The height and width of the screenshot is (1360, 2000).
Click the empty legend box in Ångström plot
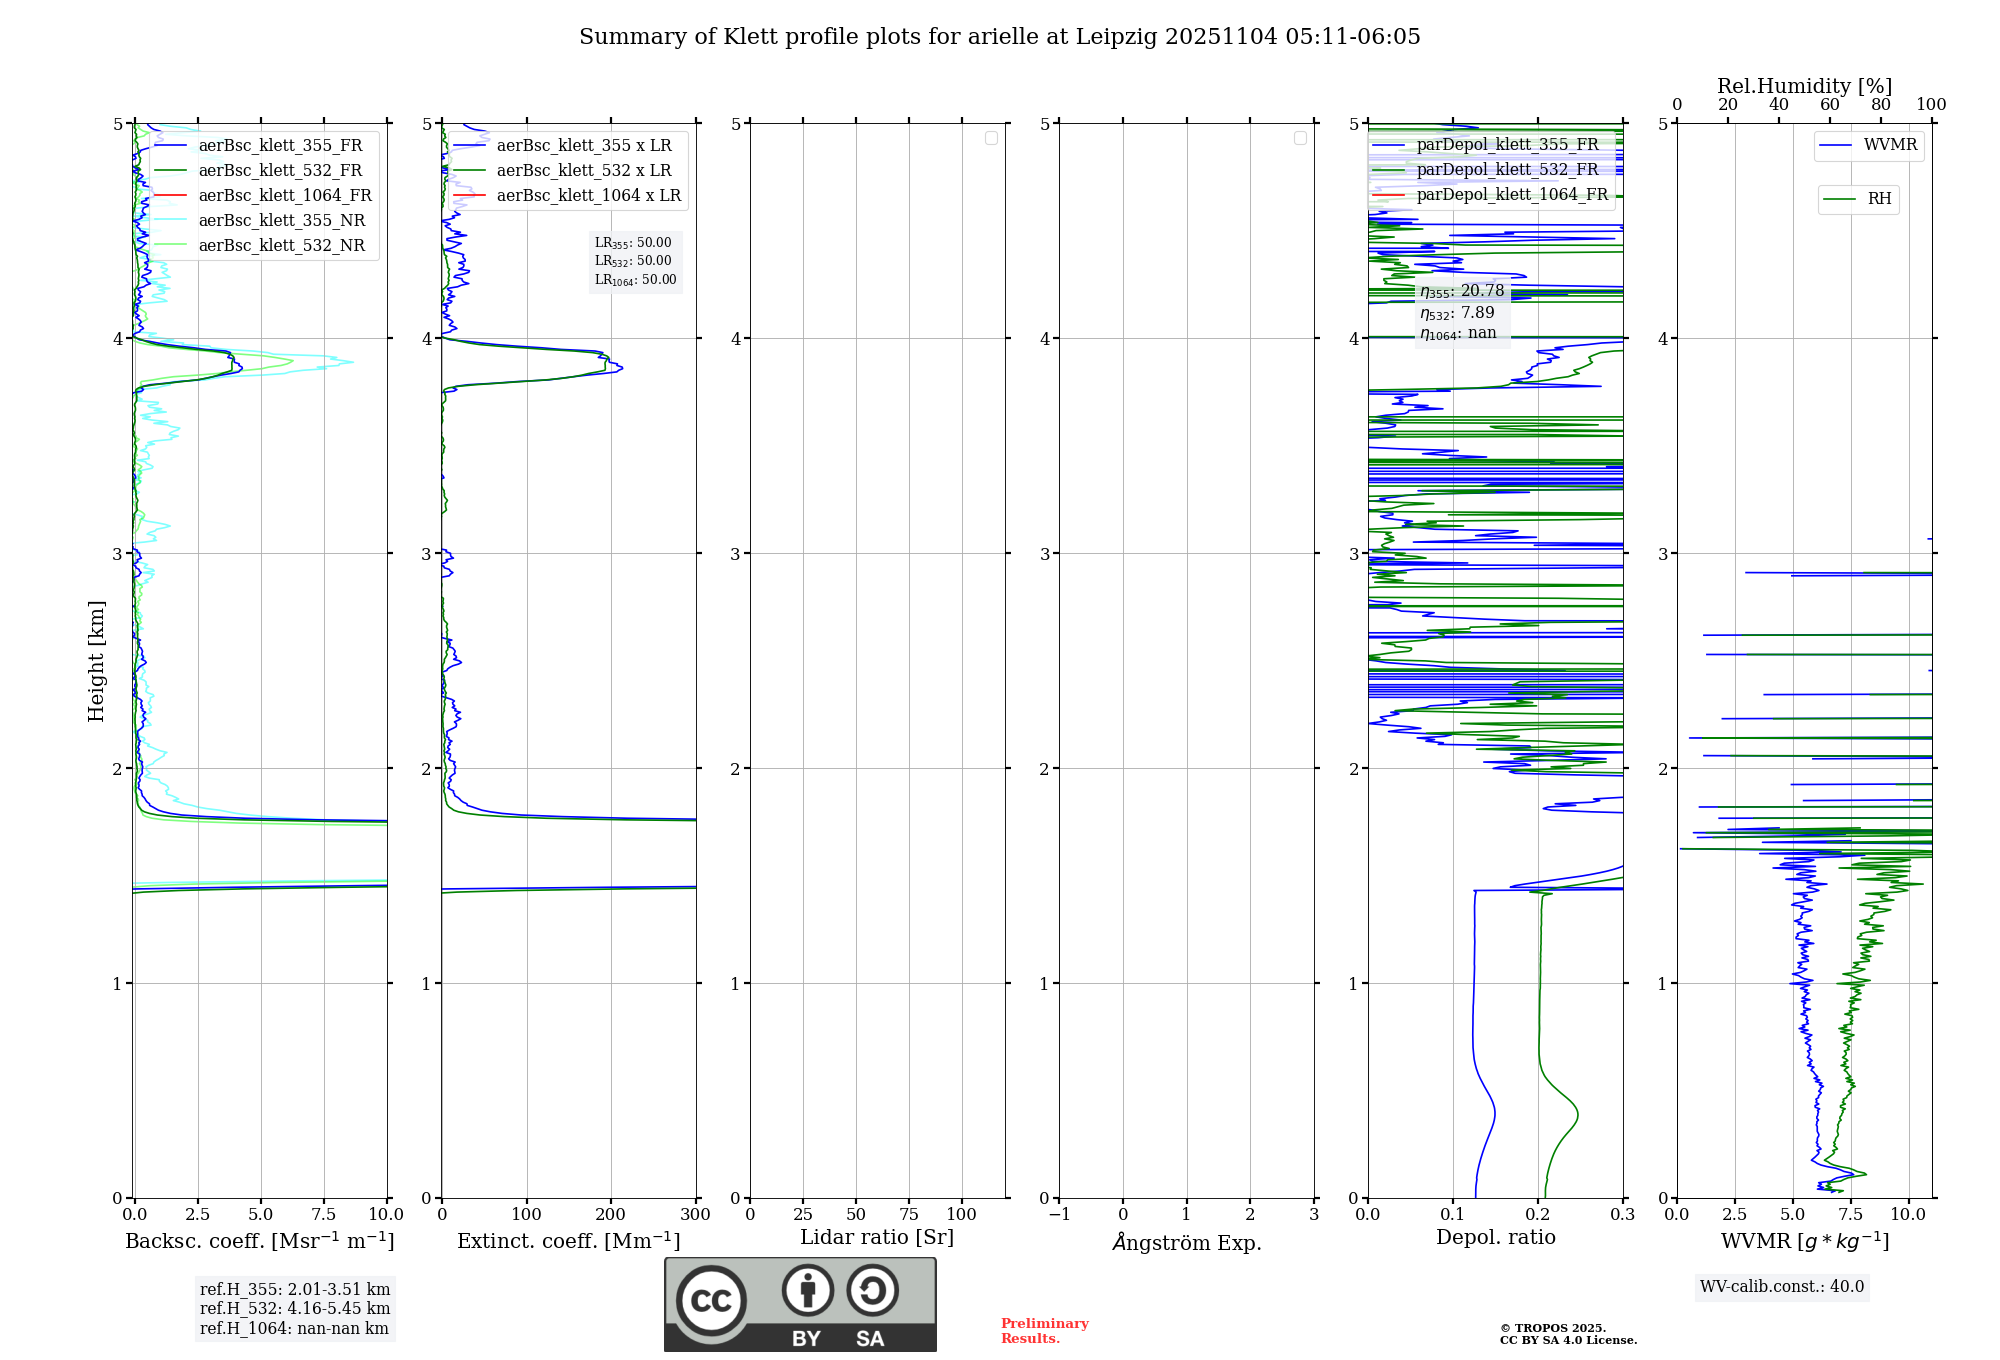(1300, 138)
